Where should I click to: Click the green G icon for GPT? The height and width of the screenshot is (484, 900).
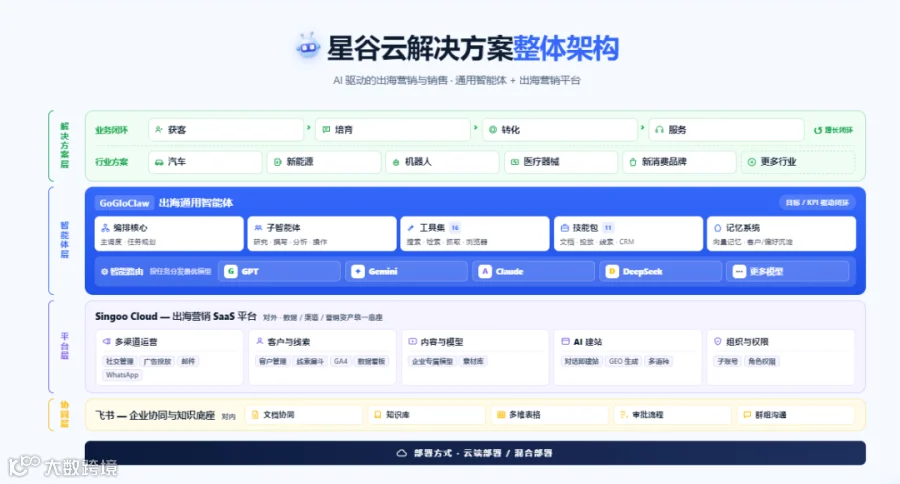231,271
